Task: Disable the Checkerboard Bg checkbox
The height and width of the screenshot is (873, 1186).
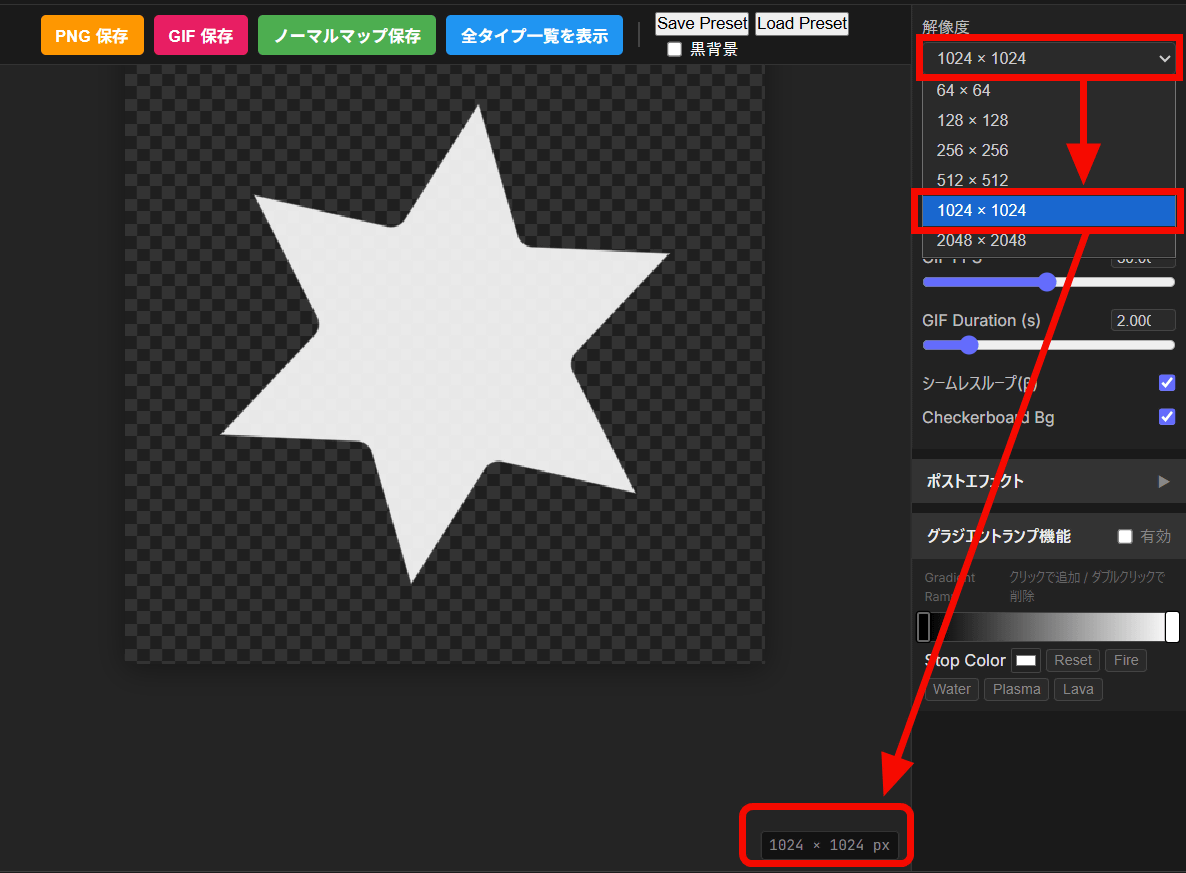Action: [1166, 417]
